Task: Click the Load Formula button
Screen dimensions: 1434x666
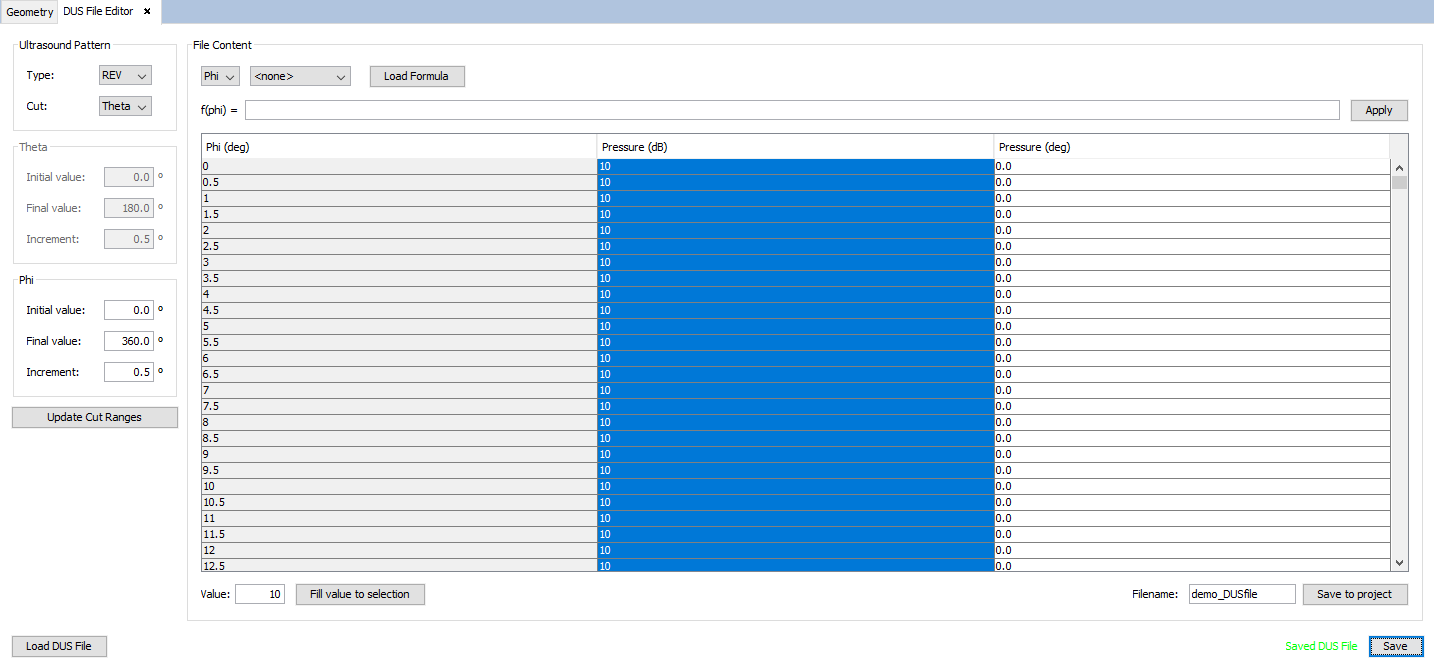Action: [x=416, y=76]
